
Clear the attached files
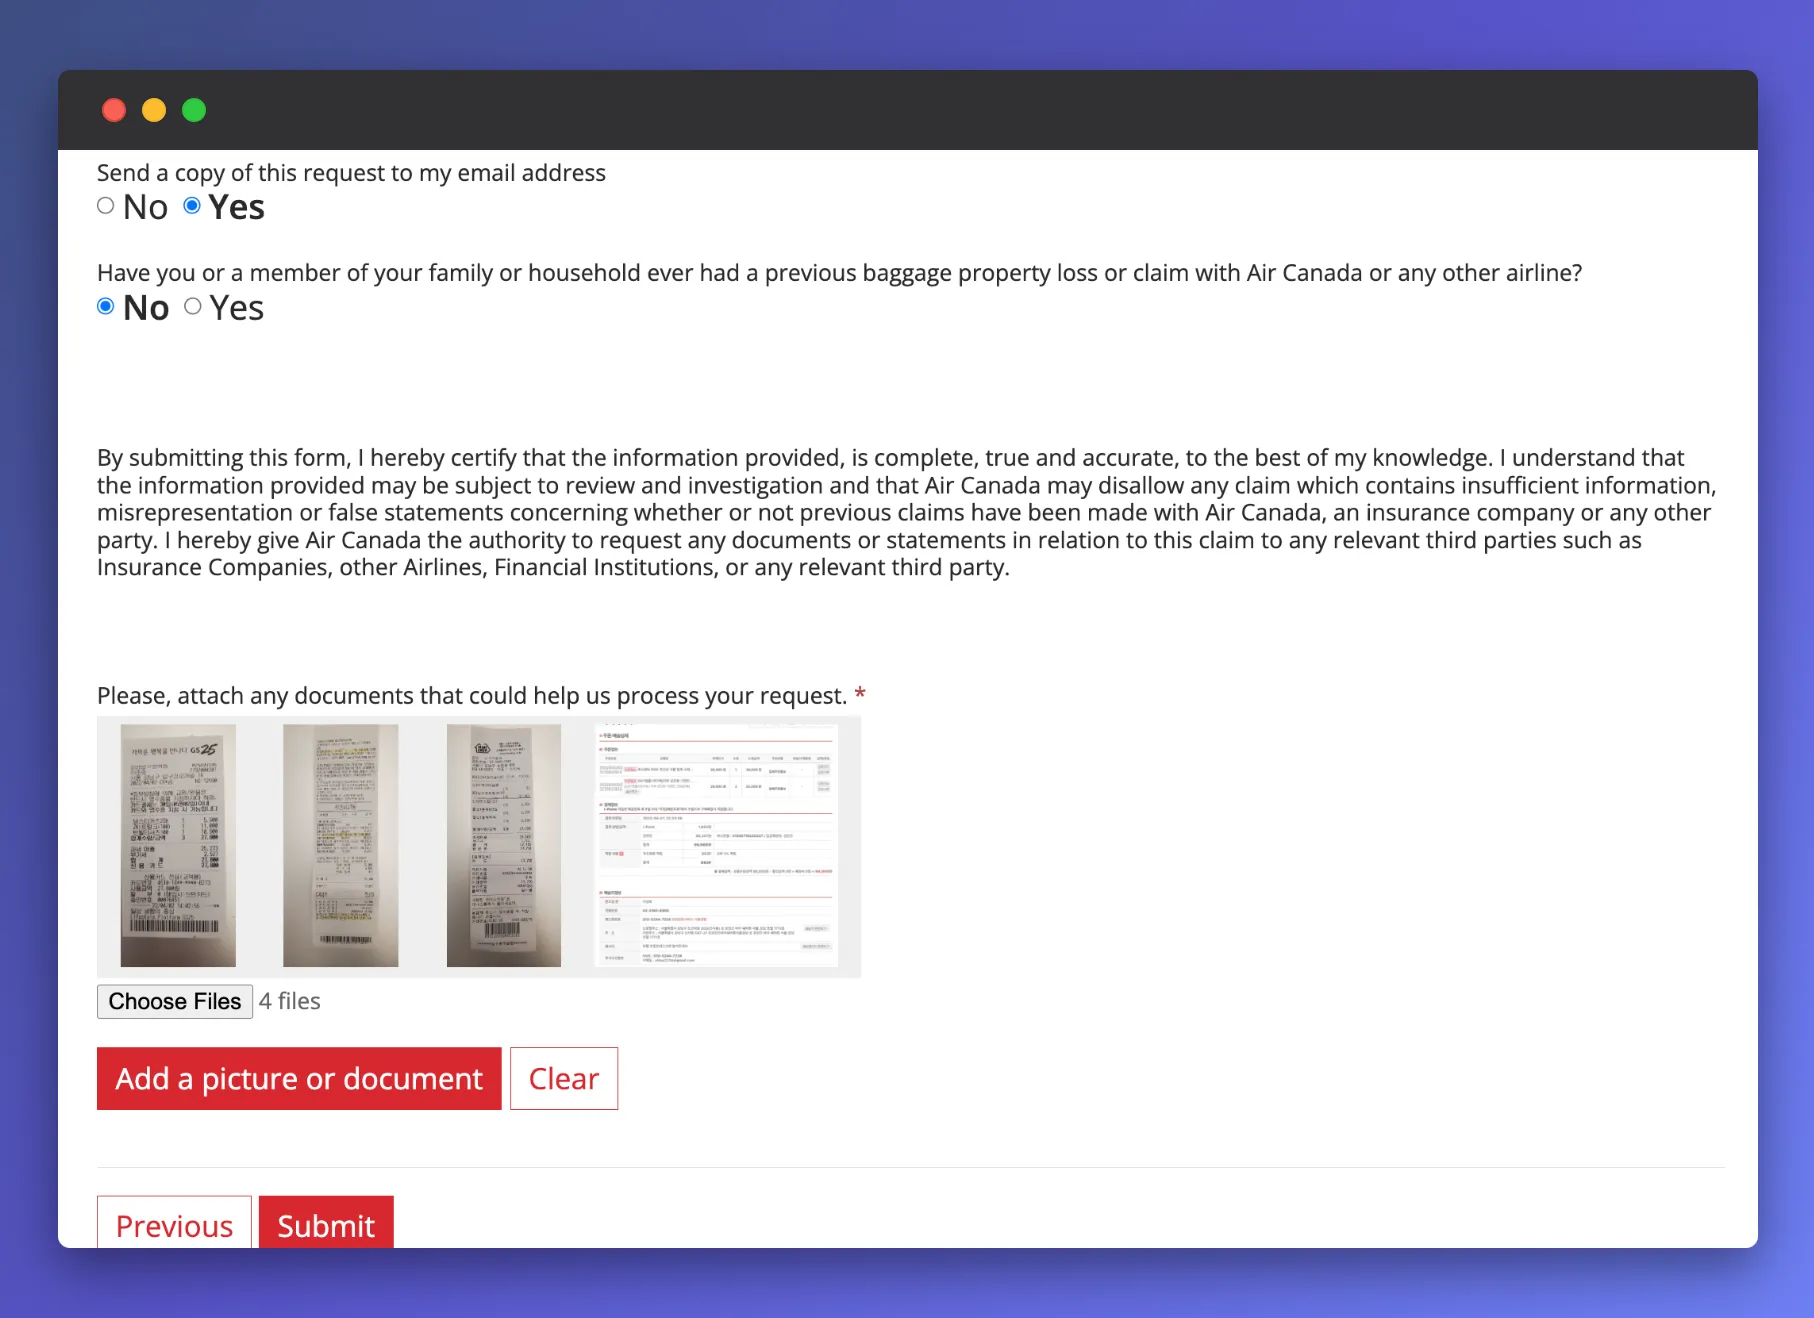[564, 1078]
